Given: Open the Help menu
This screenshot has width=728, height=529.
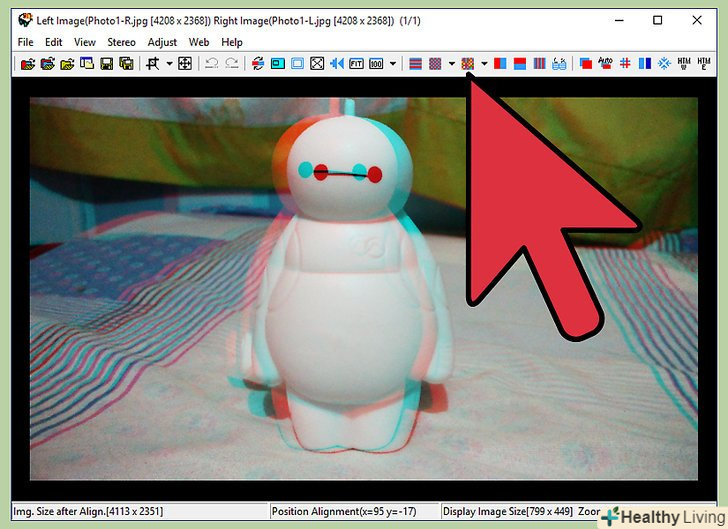Looking at the screenshot, I should [232, 42].
